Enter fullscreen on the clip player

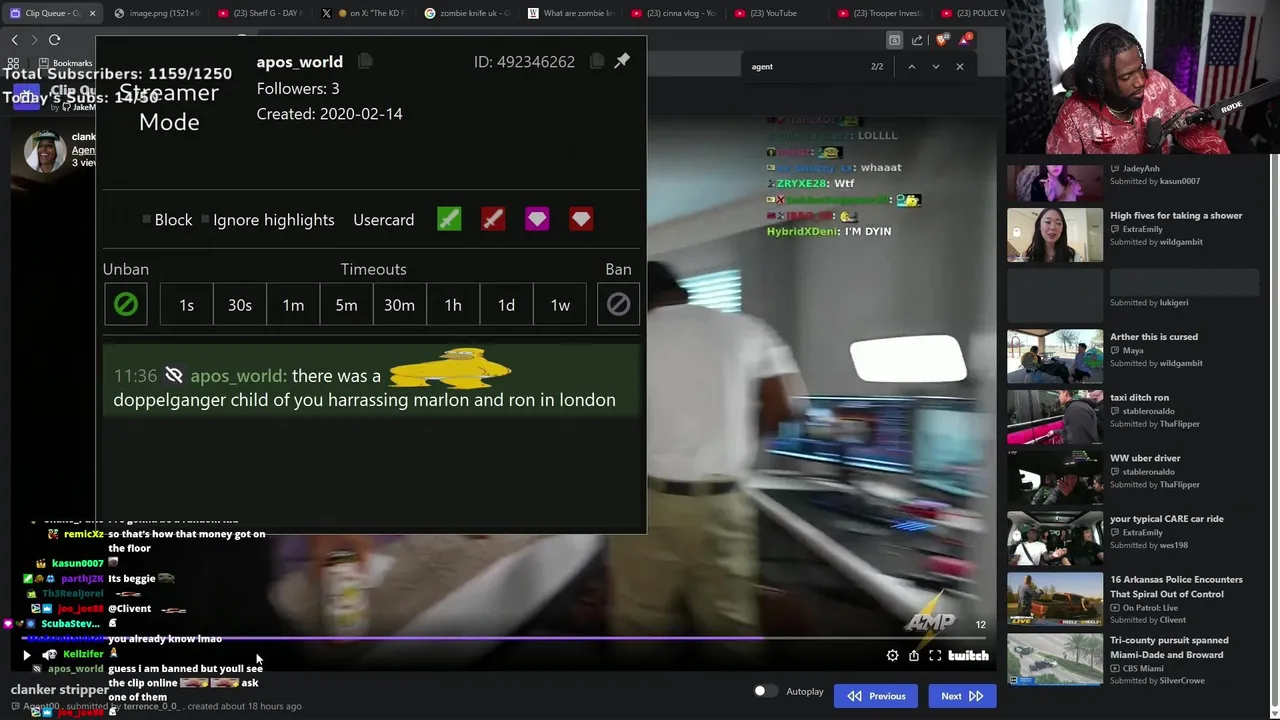pyautogui.click(x=935, y=656)
